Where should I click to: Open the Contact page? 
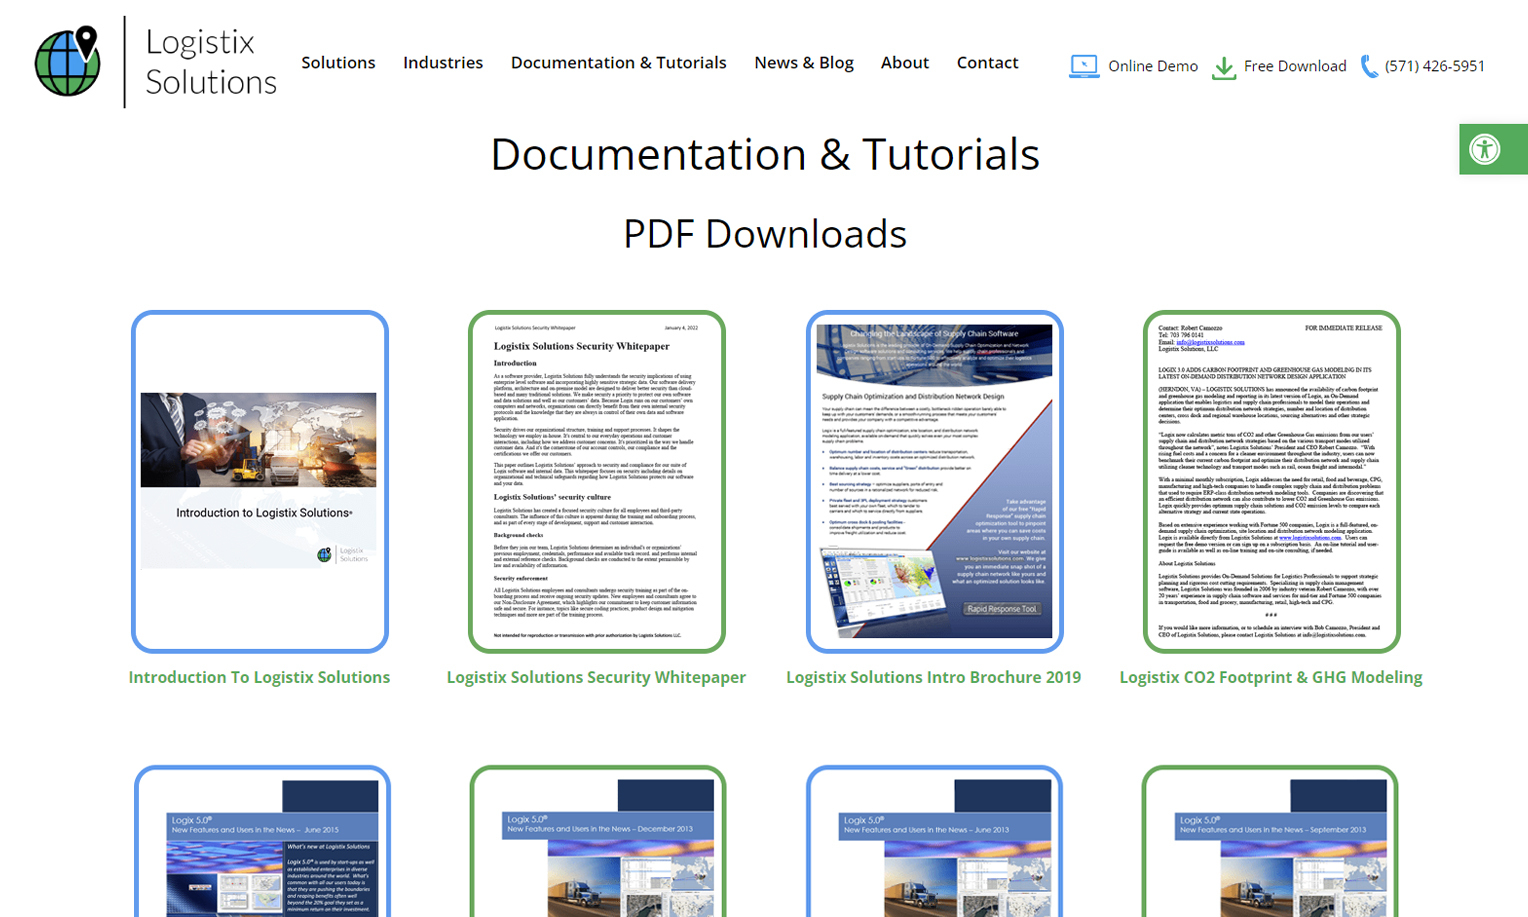pos(987,62)
